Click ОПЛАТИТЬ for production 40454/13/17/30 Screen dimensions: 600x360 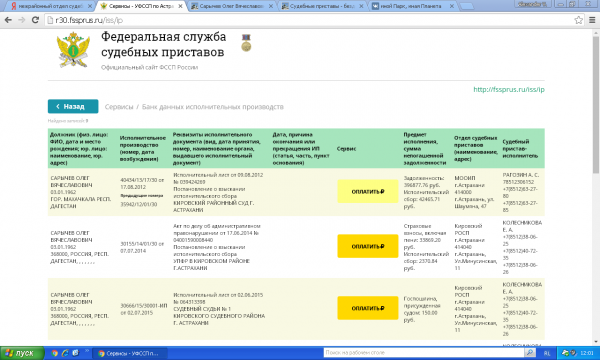click(x=368, y=191)
